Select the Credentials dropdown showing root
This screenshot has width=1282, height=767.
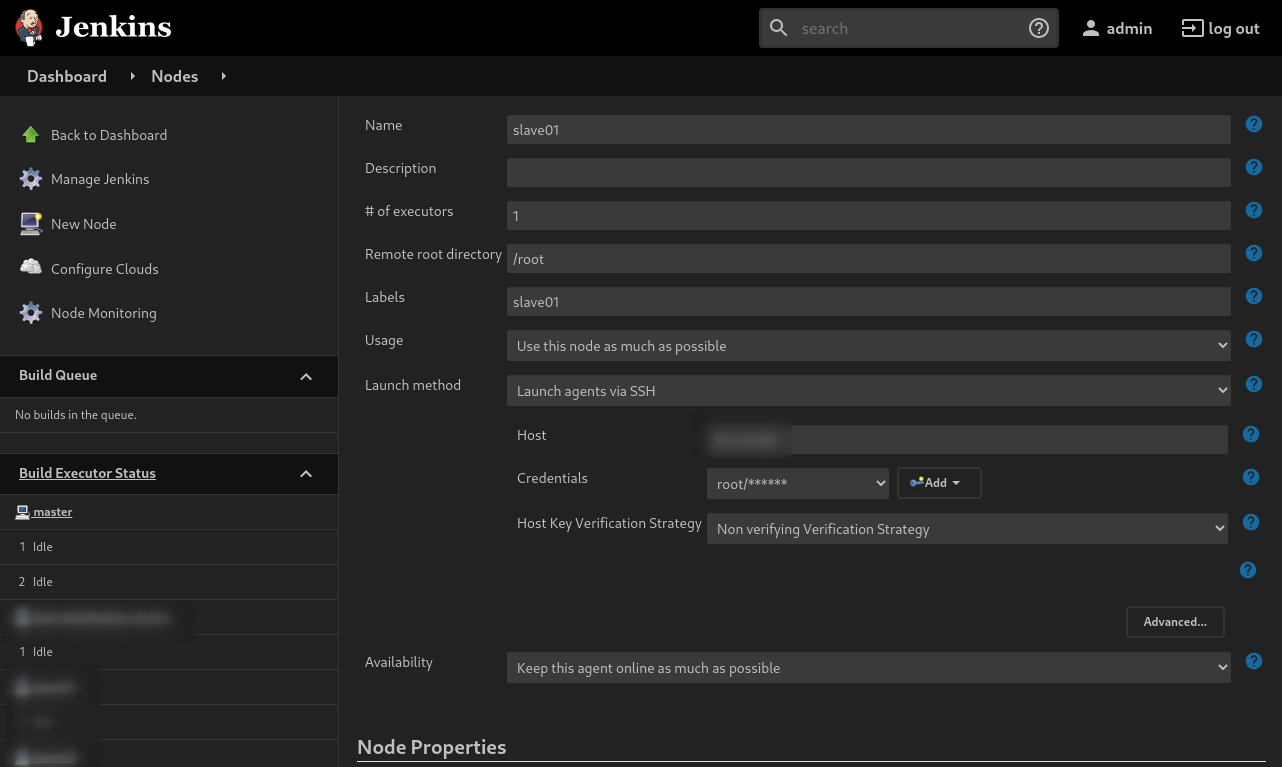click(797, 484)
